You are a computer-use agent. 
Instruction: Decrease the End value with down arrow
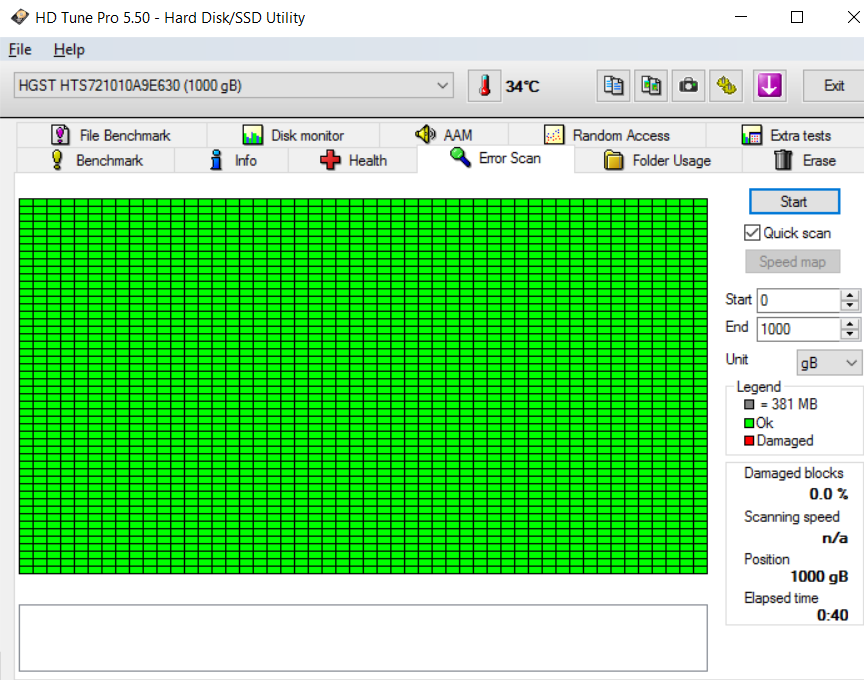850,334
